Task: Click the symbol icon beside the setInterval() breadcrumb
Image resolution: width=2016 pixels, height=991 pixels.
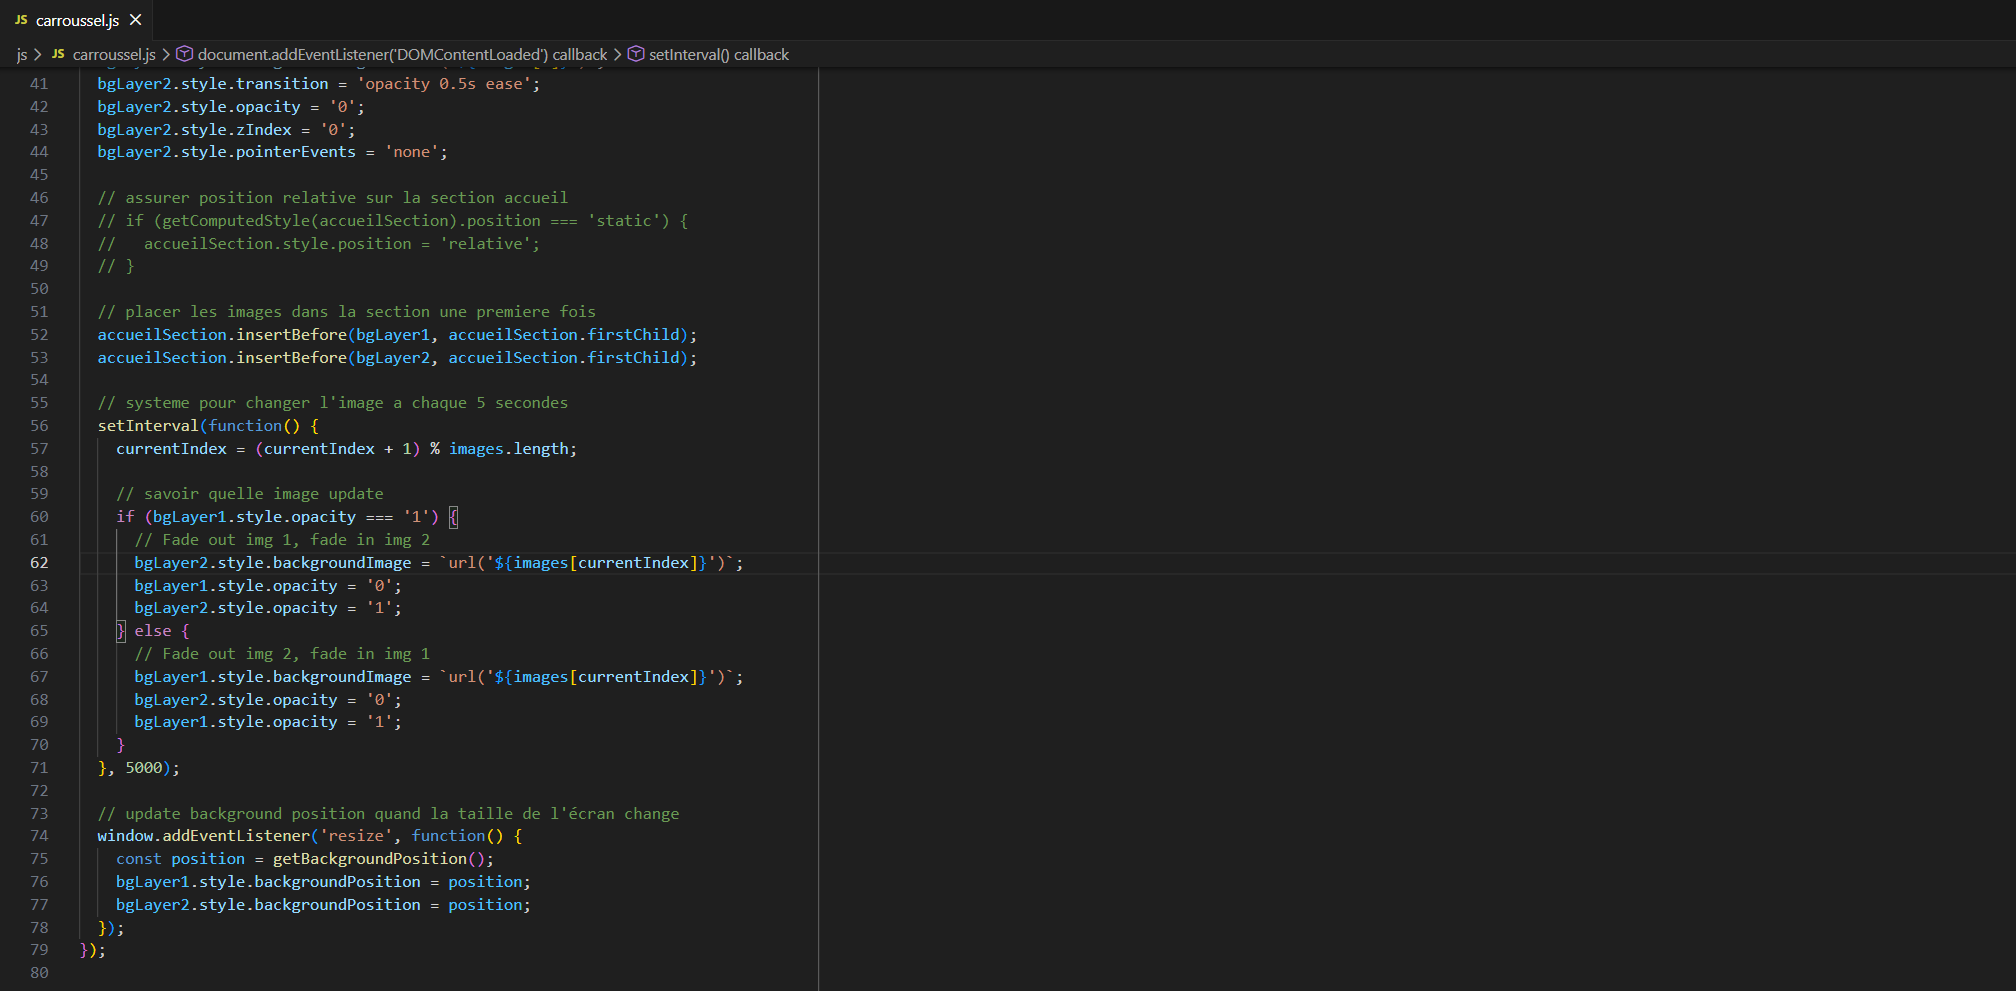Action: (x=636, y=54)
